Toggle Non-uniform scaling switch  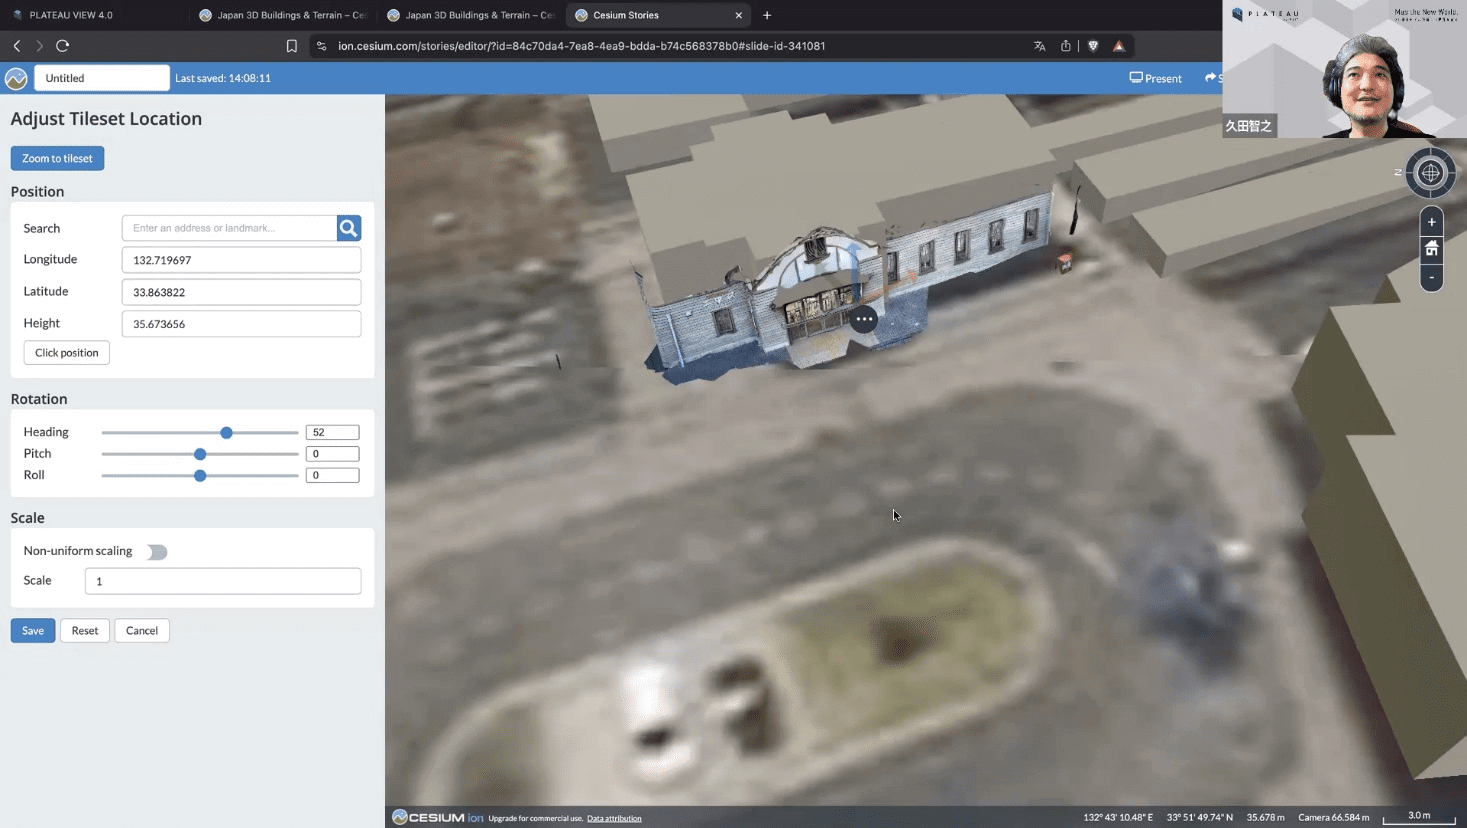157,552
